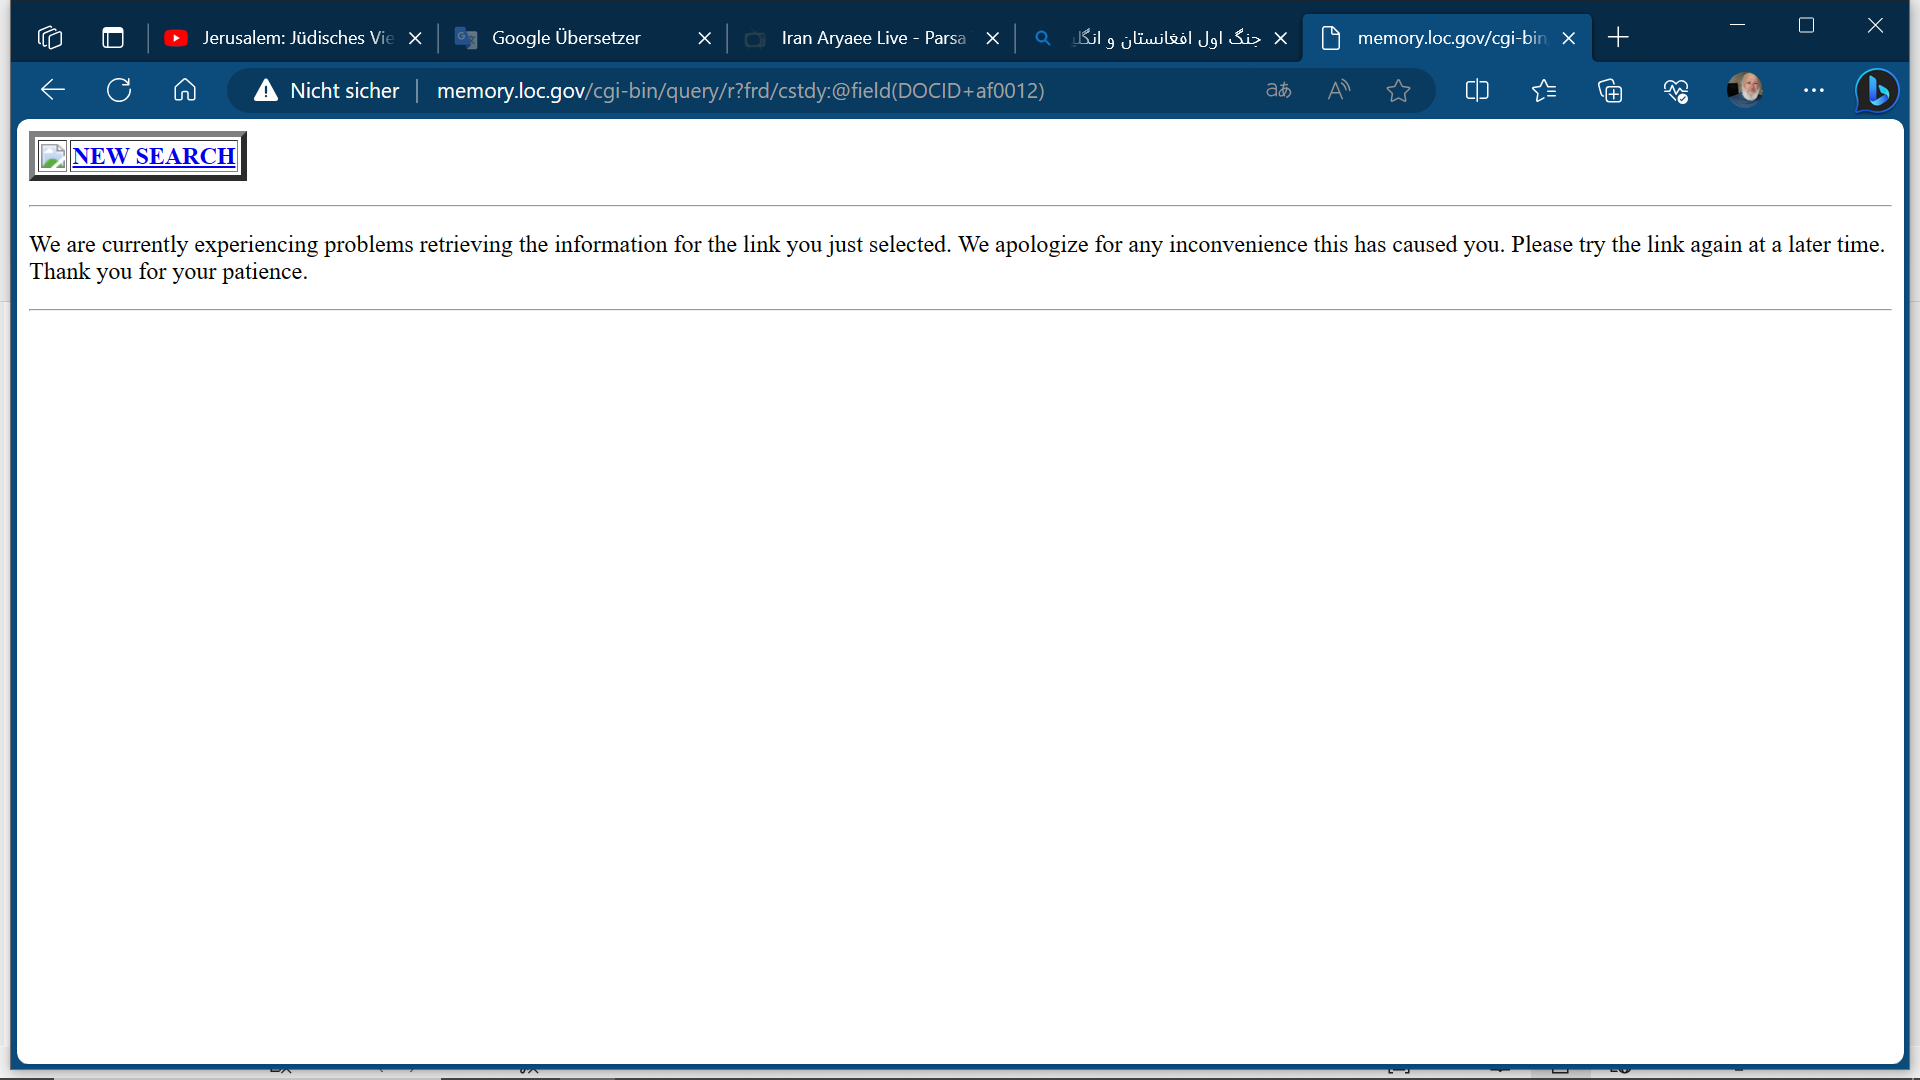This screenshot has width=1920, height=1080.
Task: Switch to Google Übersetzer tab
Action: (x=566, y=38)
